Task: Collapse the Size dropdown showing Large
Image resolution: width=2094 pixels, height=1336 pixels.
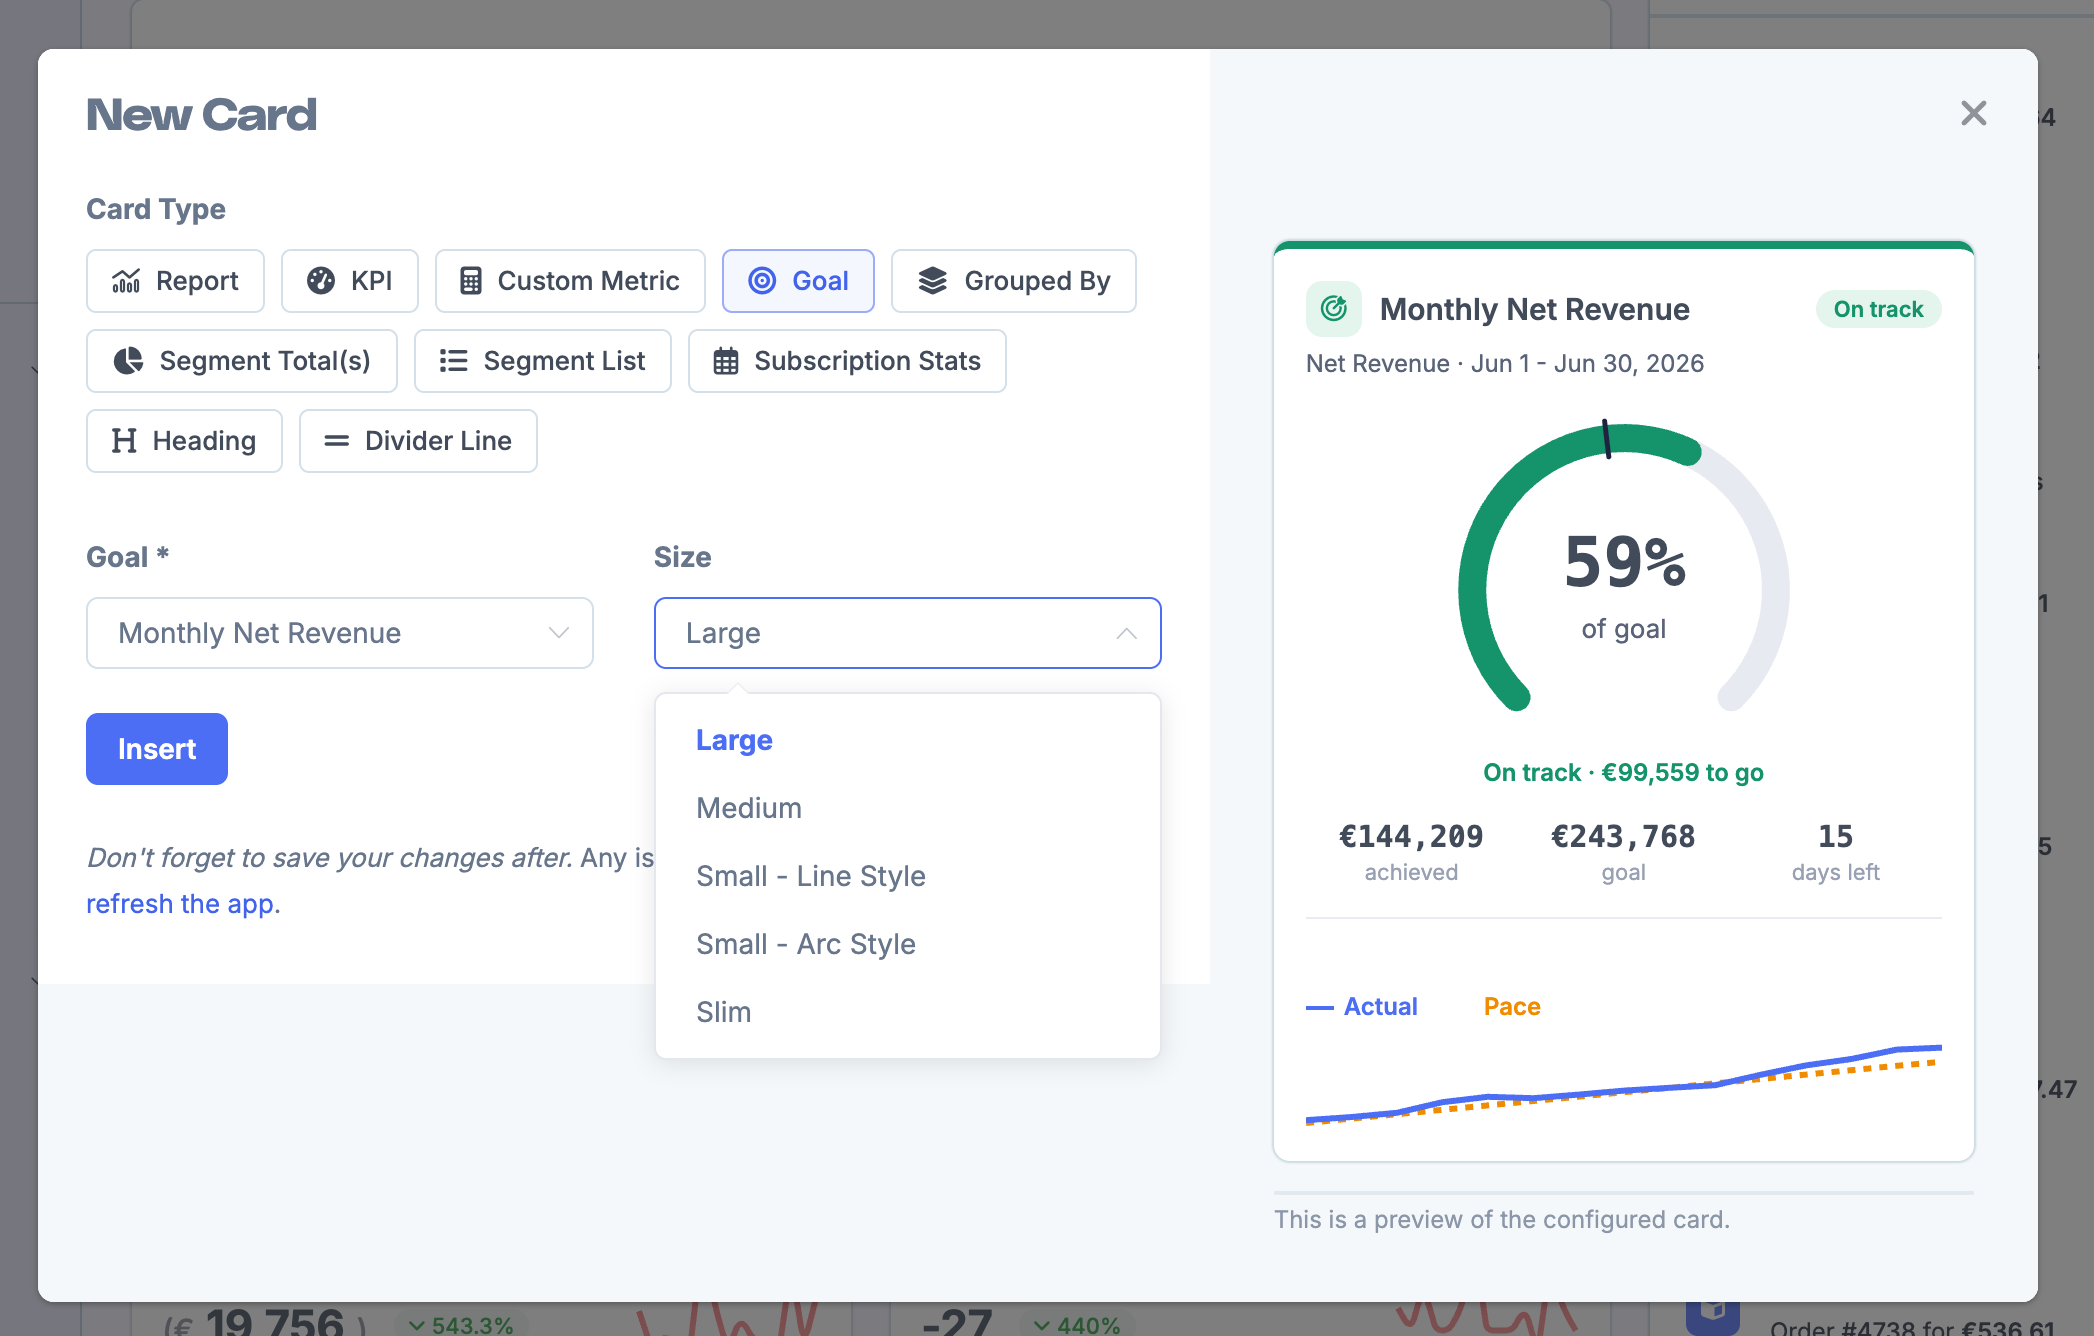Action: (x=908, y=633)
